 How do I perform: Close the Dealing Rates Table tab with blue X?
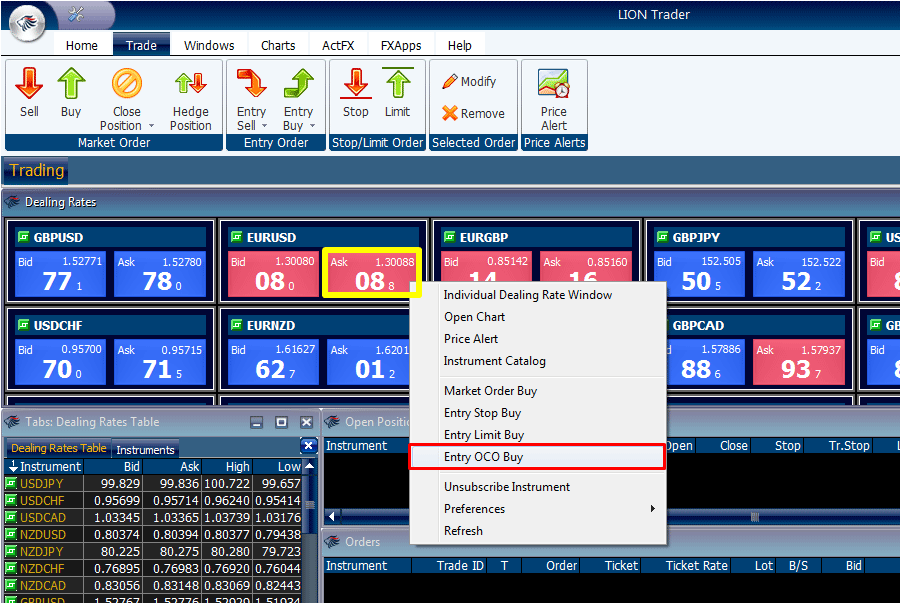(x=308, y=446)
